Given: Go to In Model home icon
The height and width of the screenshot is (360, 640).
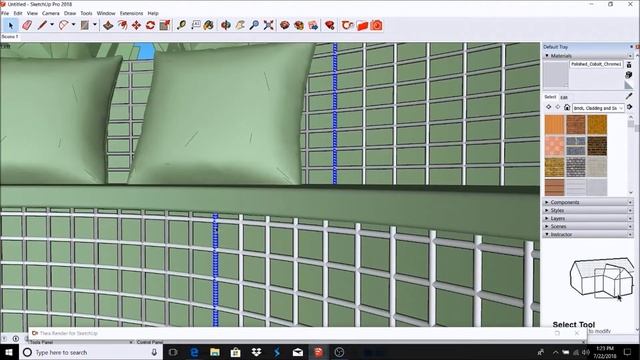Looking at the screenshot, I should pyautogui.click(x=567, y=107).
